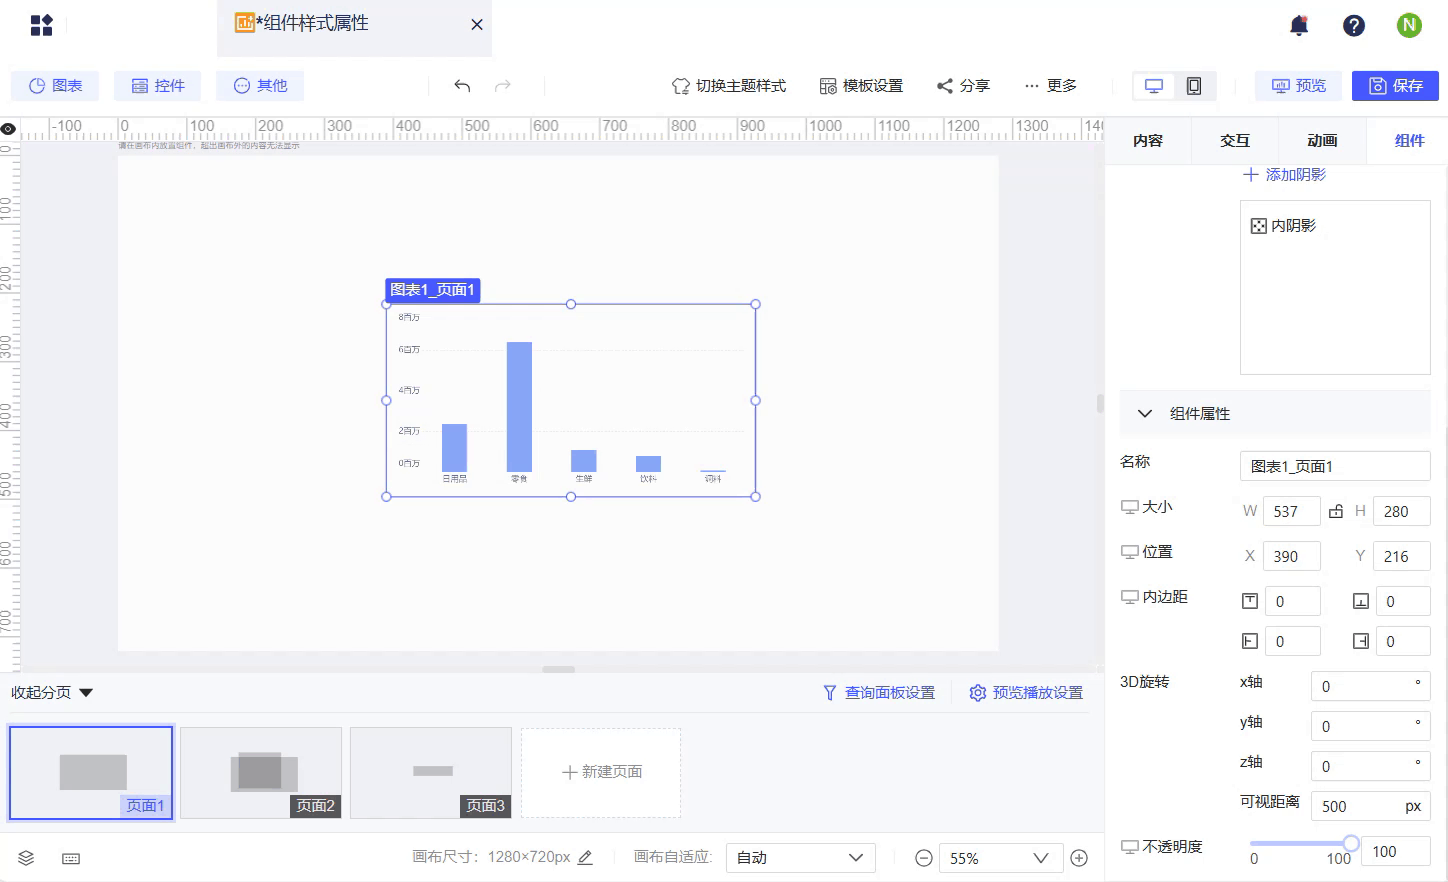Click the 分享 share icon
Viewport: 1448px width, 882px height.
(x=944, y=86)
